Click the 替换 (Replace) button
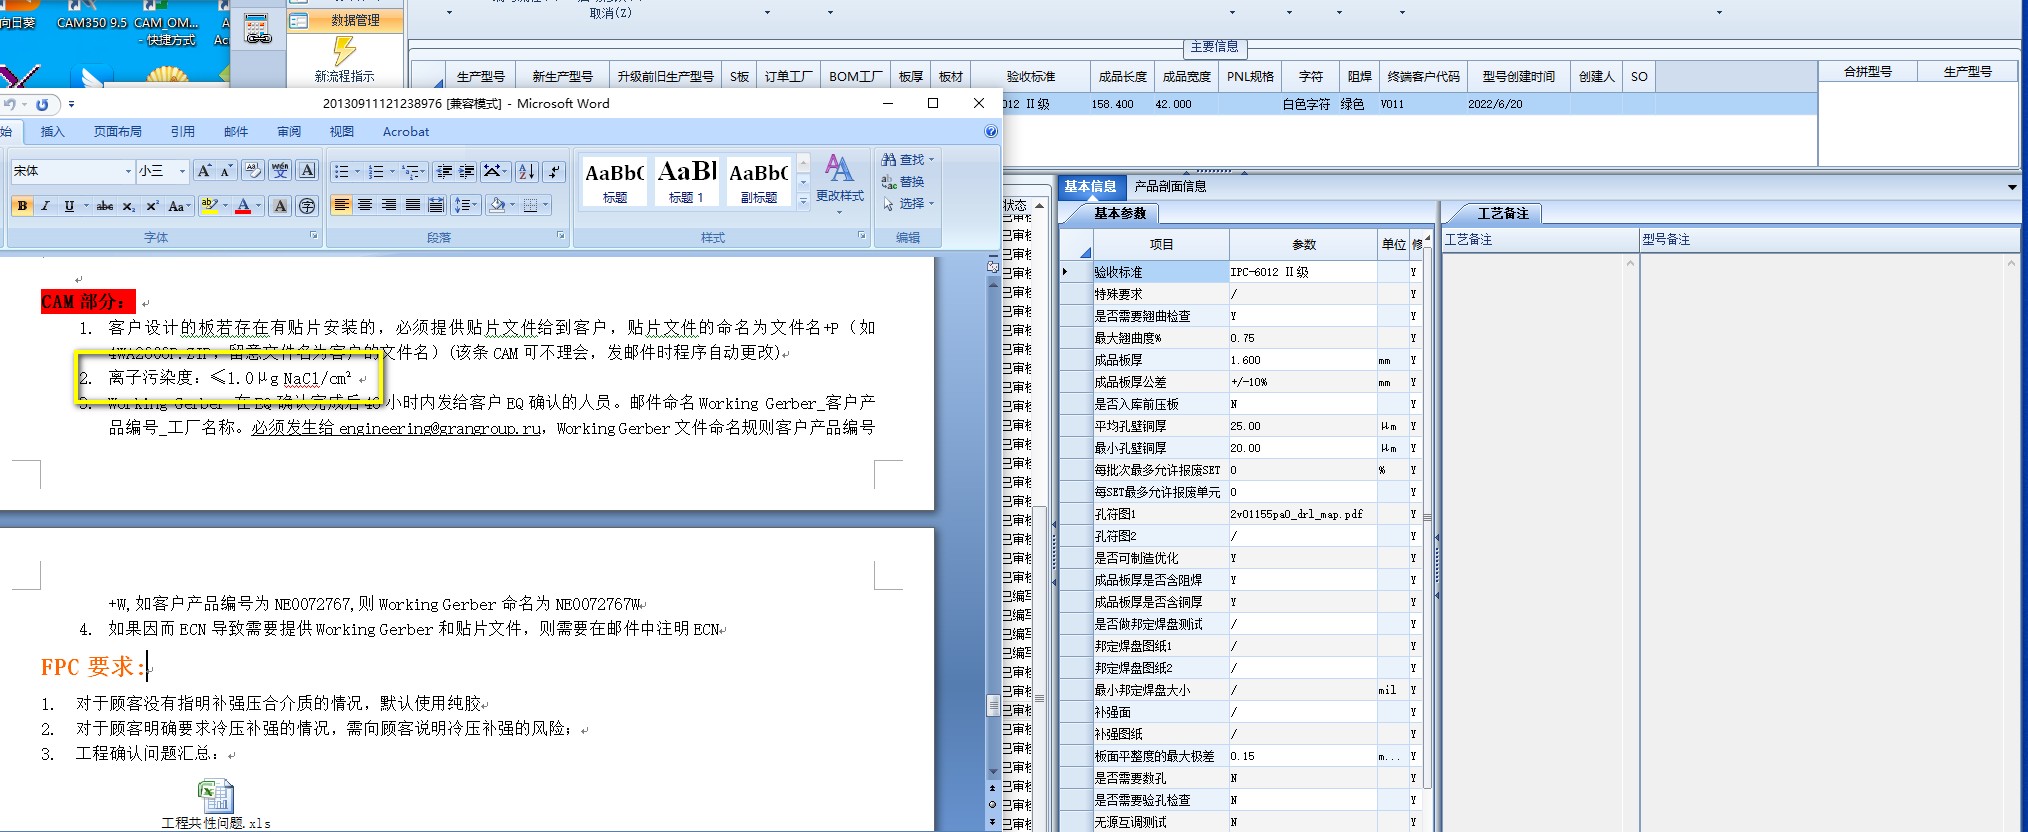2028x832 pixels. click(903, 181)
